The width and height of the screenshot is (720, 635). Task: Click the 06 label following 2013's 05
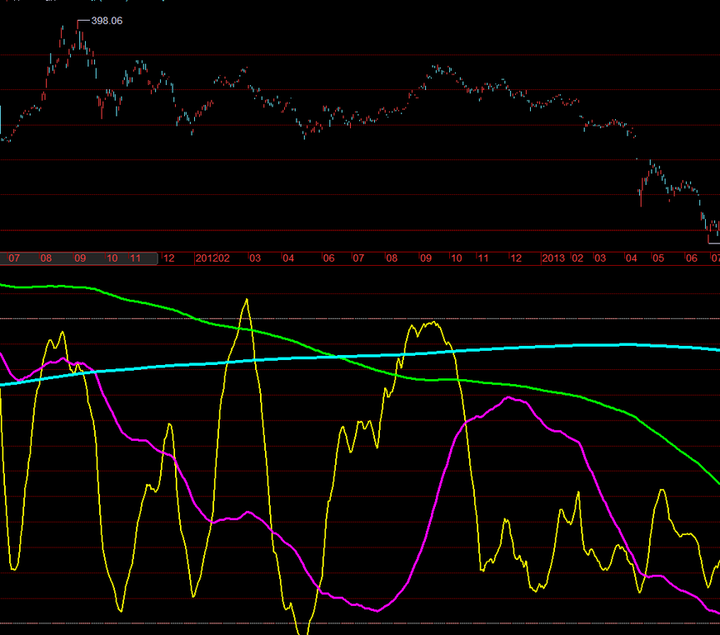691,258
